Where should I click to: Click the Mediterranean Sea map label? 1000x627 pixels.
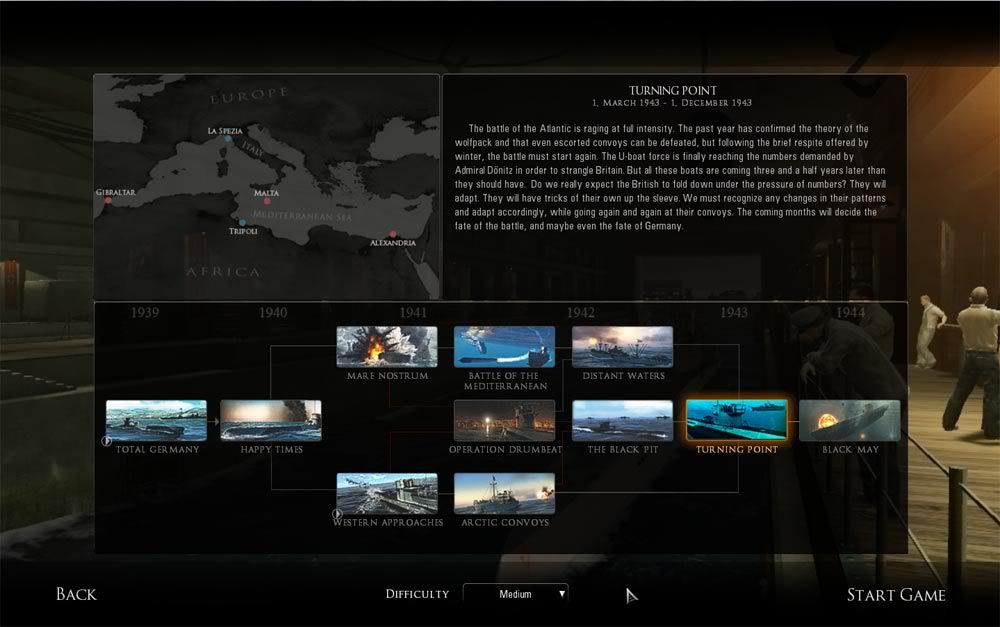(302, 216)
